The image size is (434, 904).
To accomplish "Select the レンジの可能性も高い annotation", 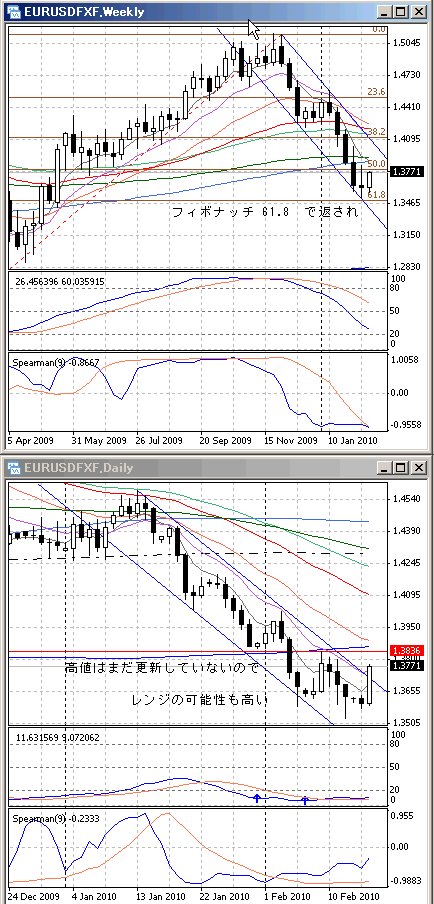I will click(200, 701).
